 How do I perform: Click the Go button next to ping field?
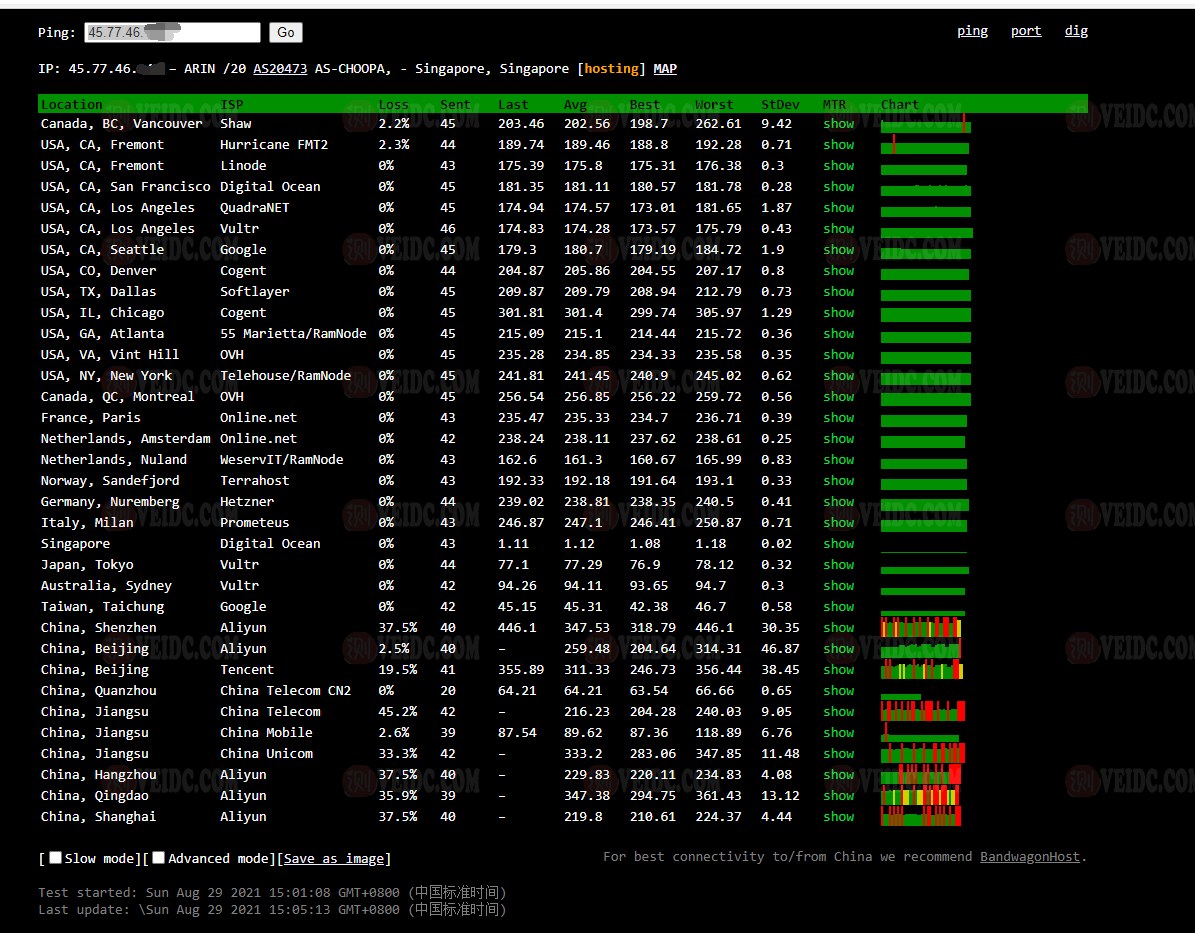[x=285, y=33]
